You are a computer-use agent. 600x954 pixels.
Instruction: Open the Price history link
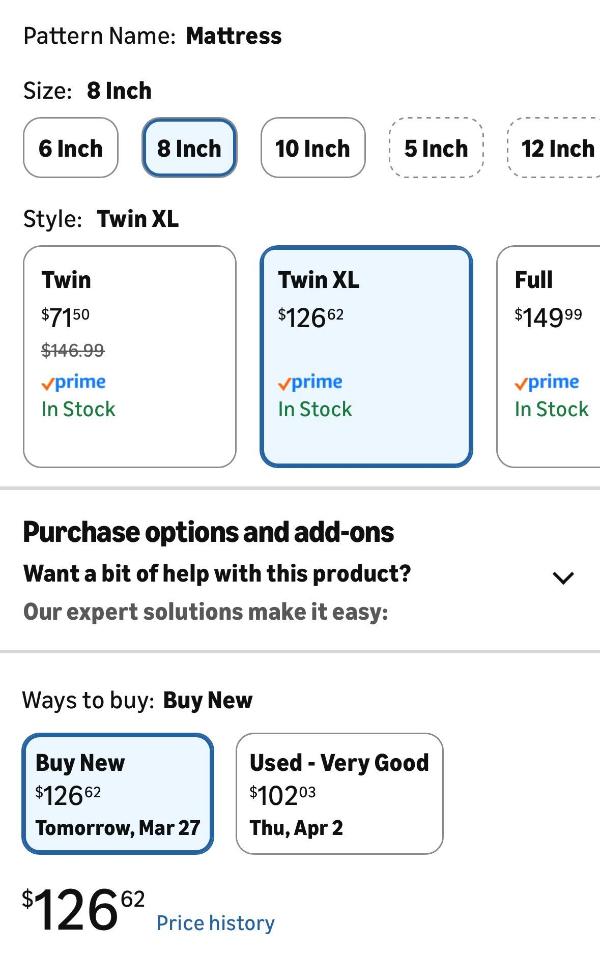[215, 923]
